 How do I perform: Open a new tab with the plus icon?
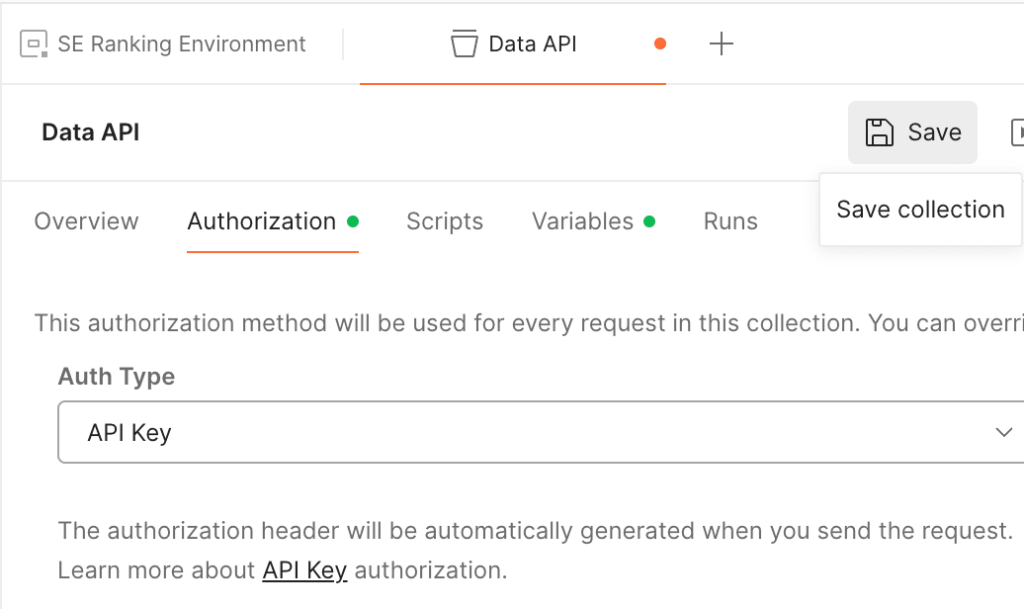point(721,44)
